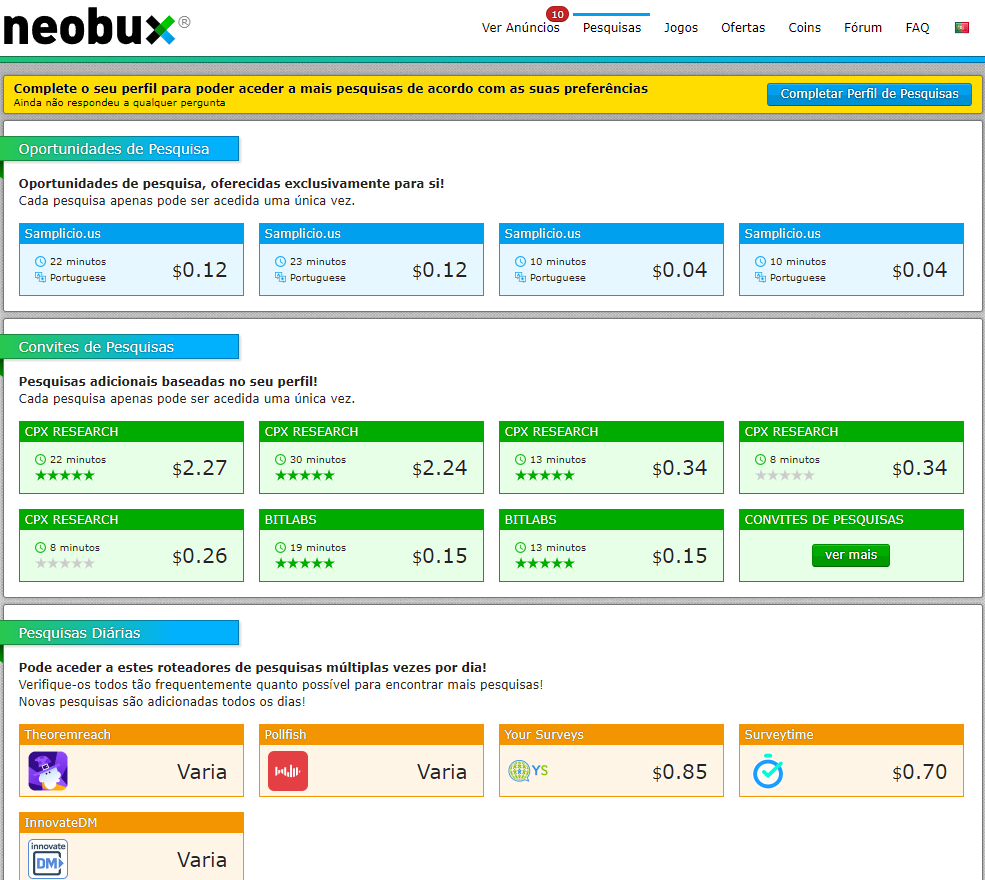This screenshot has height=880, width=985.
Task: Open the Theoremreach wizard icon
Action: (x=48, y=771)
